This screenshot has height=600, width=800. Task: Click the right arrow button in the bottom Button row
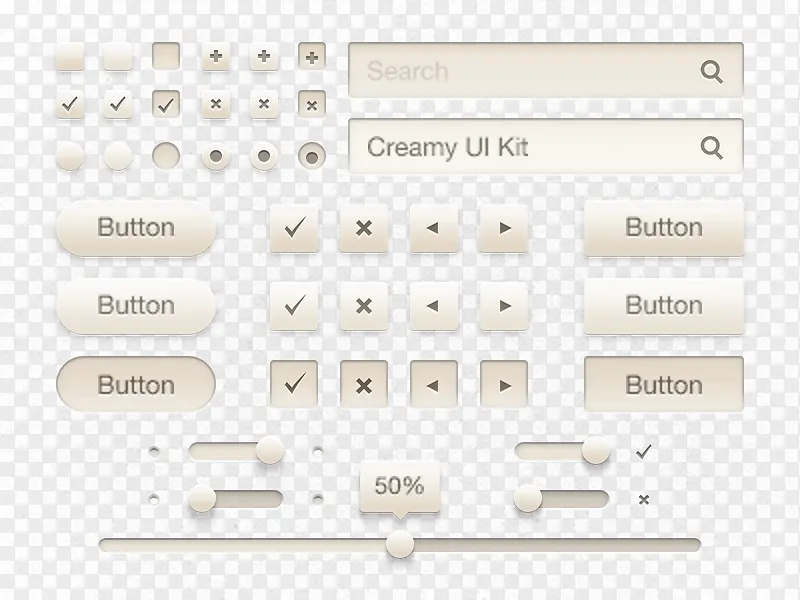click(x=503, y=385)
